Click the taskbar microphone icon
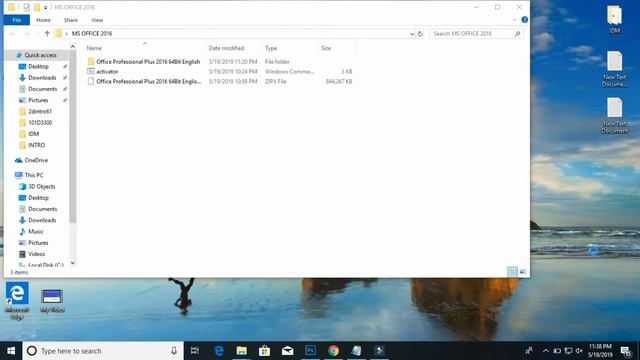Screen dimensions: 640x360 pos(174,351)
